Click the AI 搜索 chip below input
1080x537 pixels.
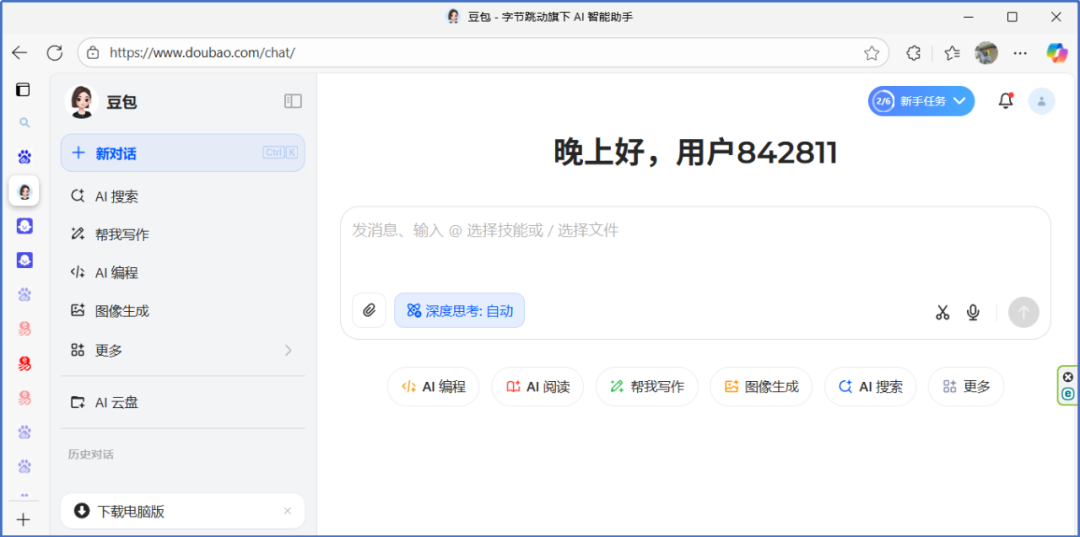[871, 386]
